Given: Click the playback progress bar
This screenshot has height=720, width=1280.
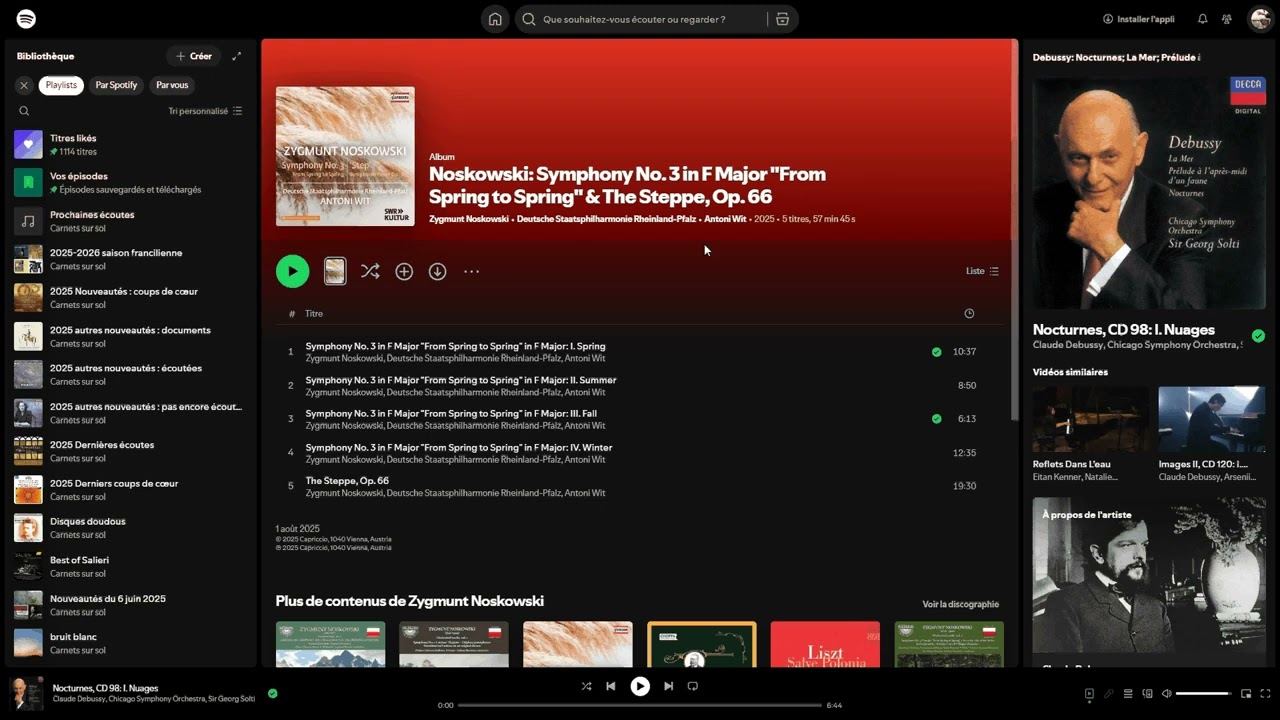Looking at the screenshot, I should 640,705.
